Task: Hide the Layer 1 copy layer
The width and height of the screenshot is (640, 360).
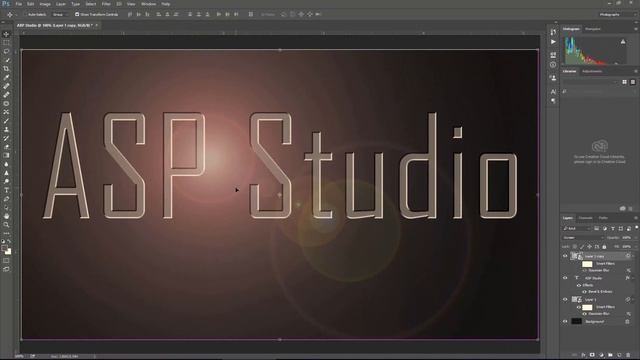Action: click(x=565, y=256)
